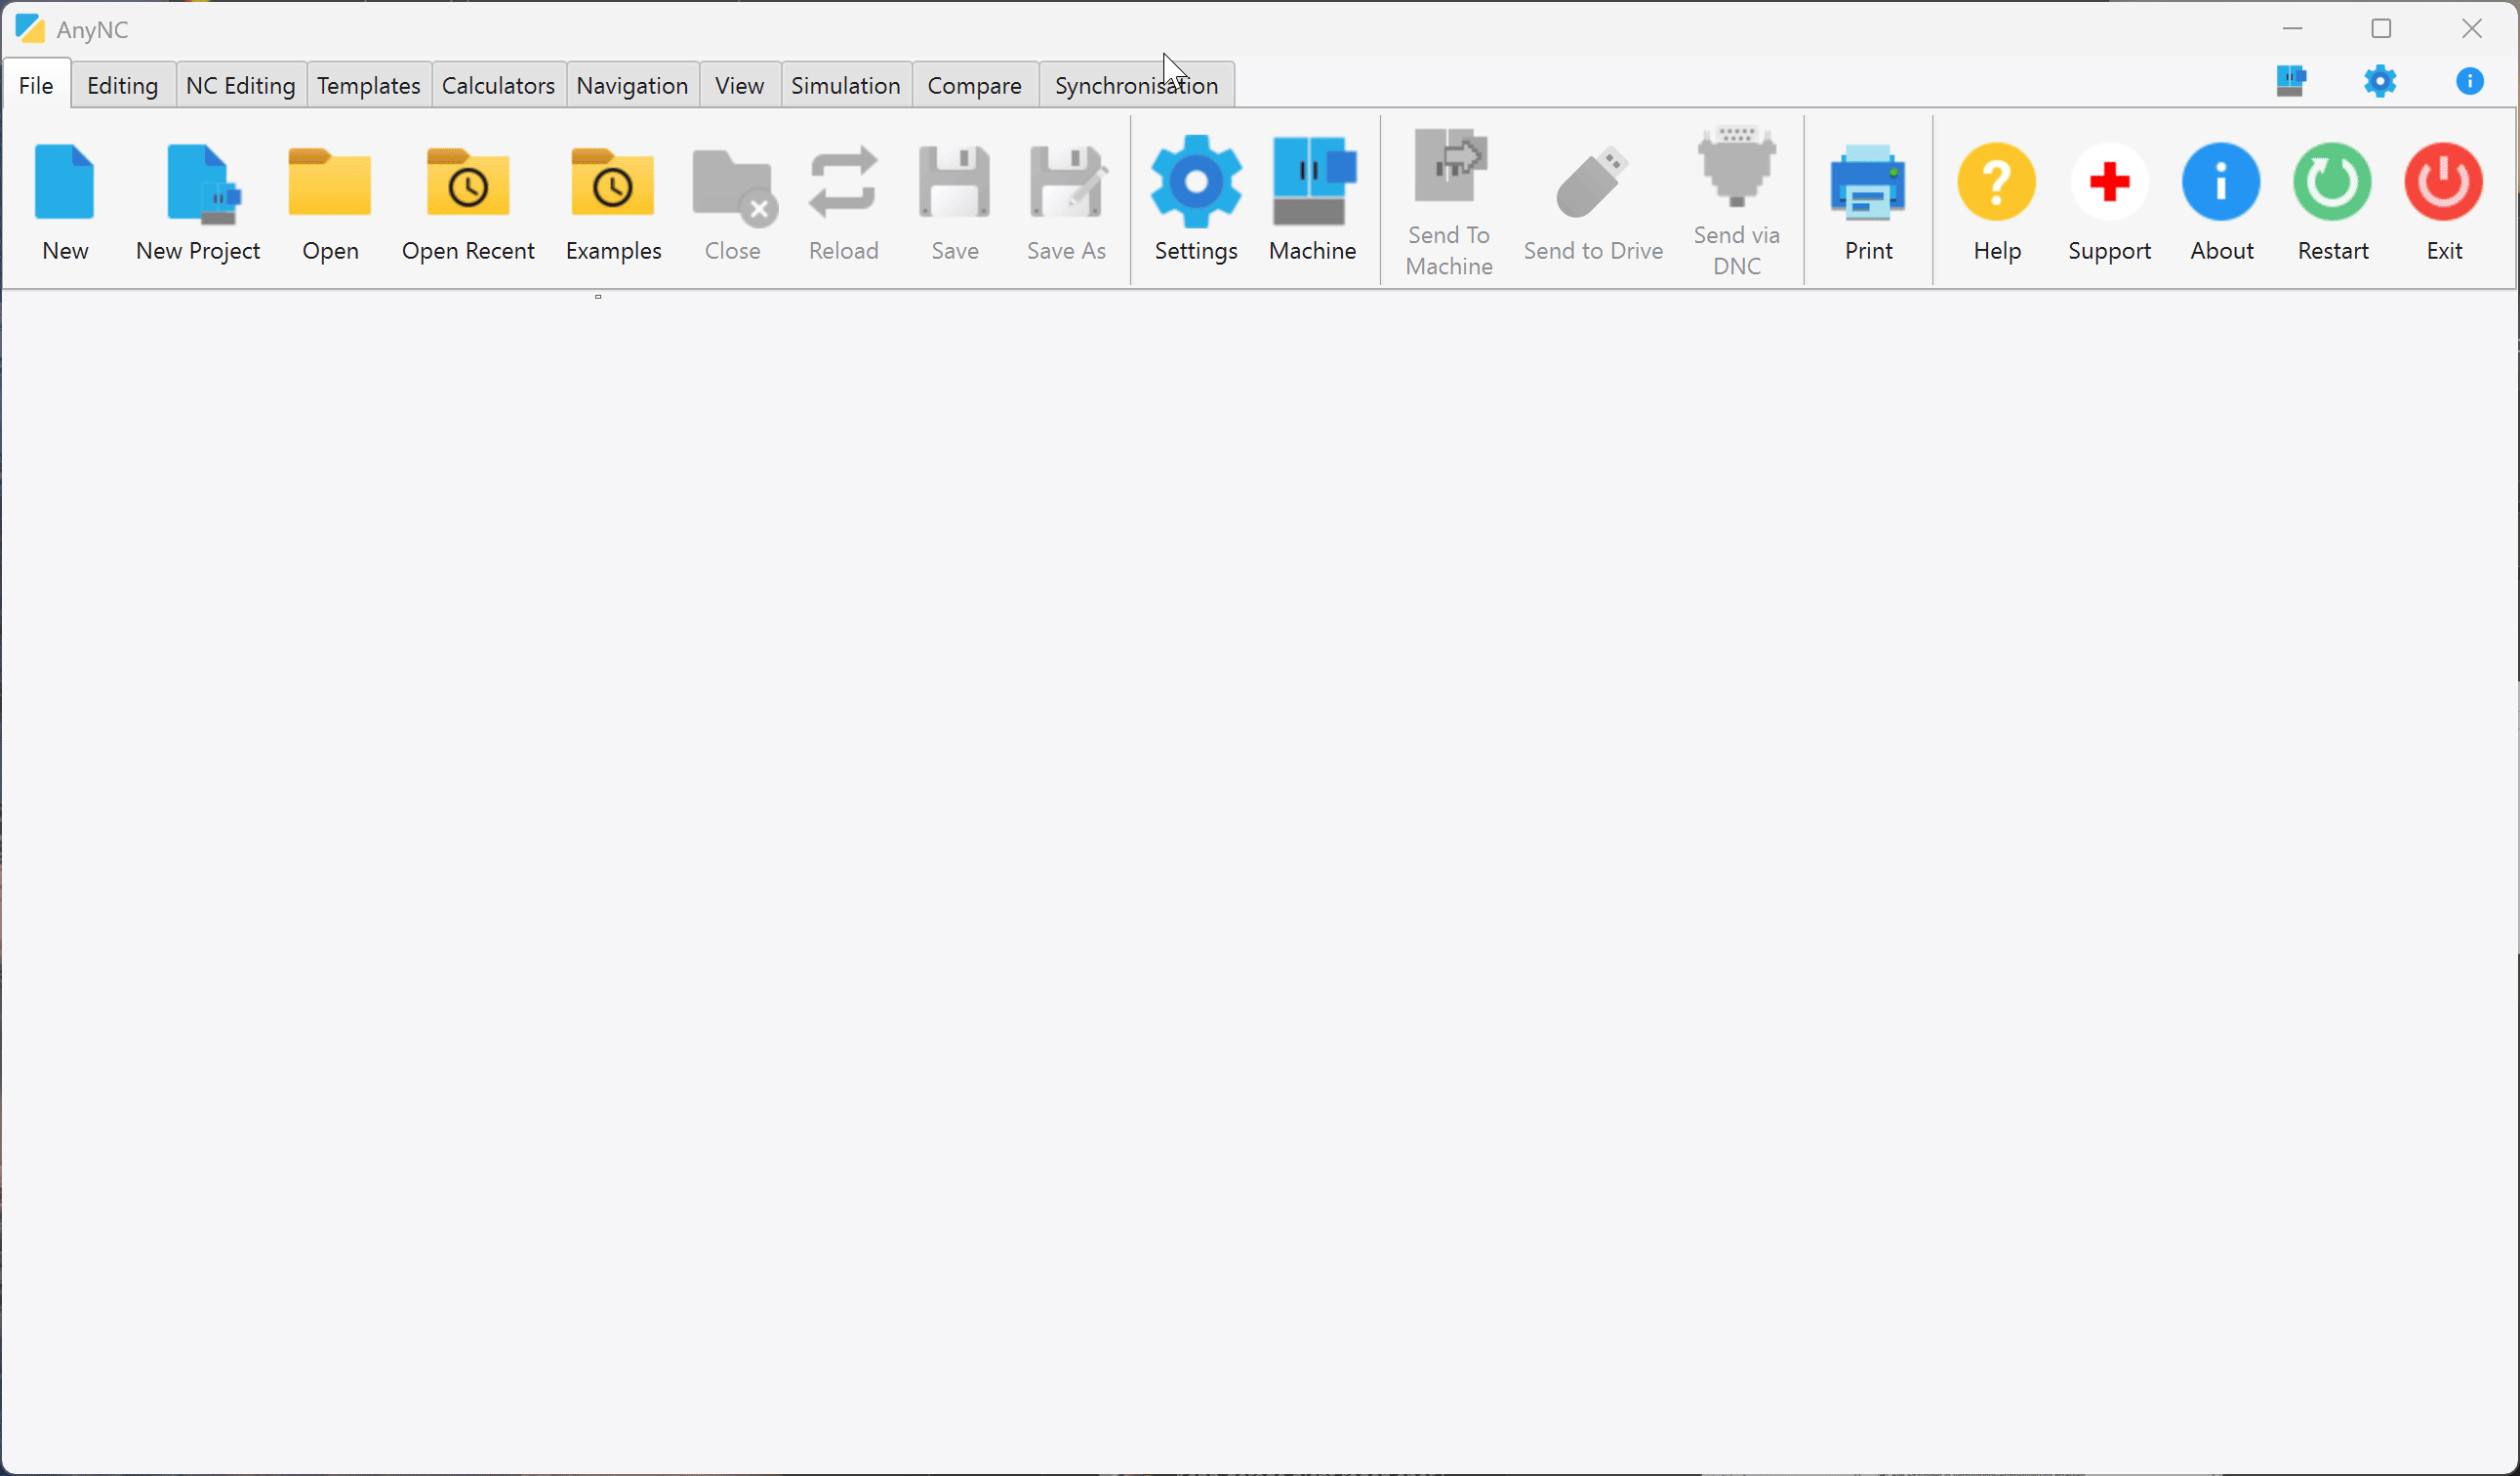Create a new file with the New icon
This screenshot has width=2520, height=1476.
pyautogui.click(x=65, y=182)
